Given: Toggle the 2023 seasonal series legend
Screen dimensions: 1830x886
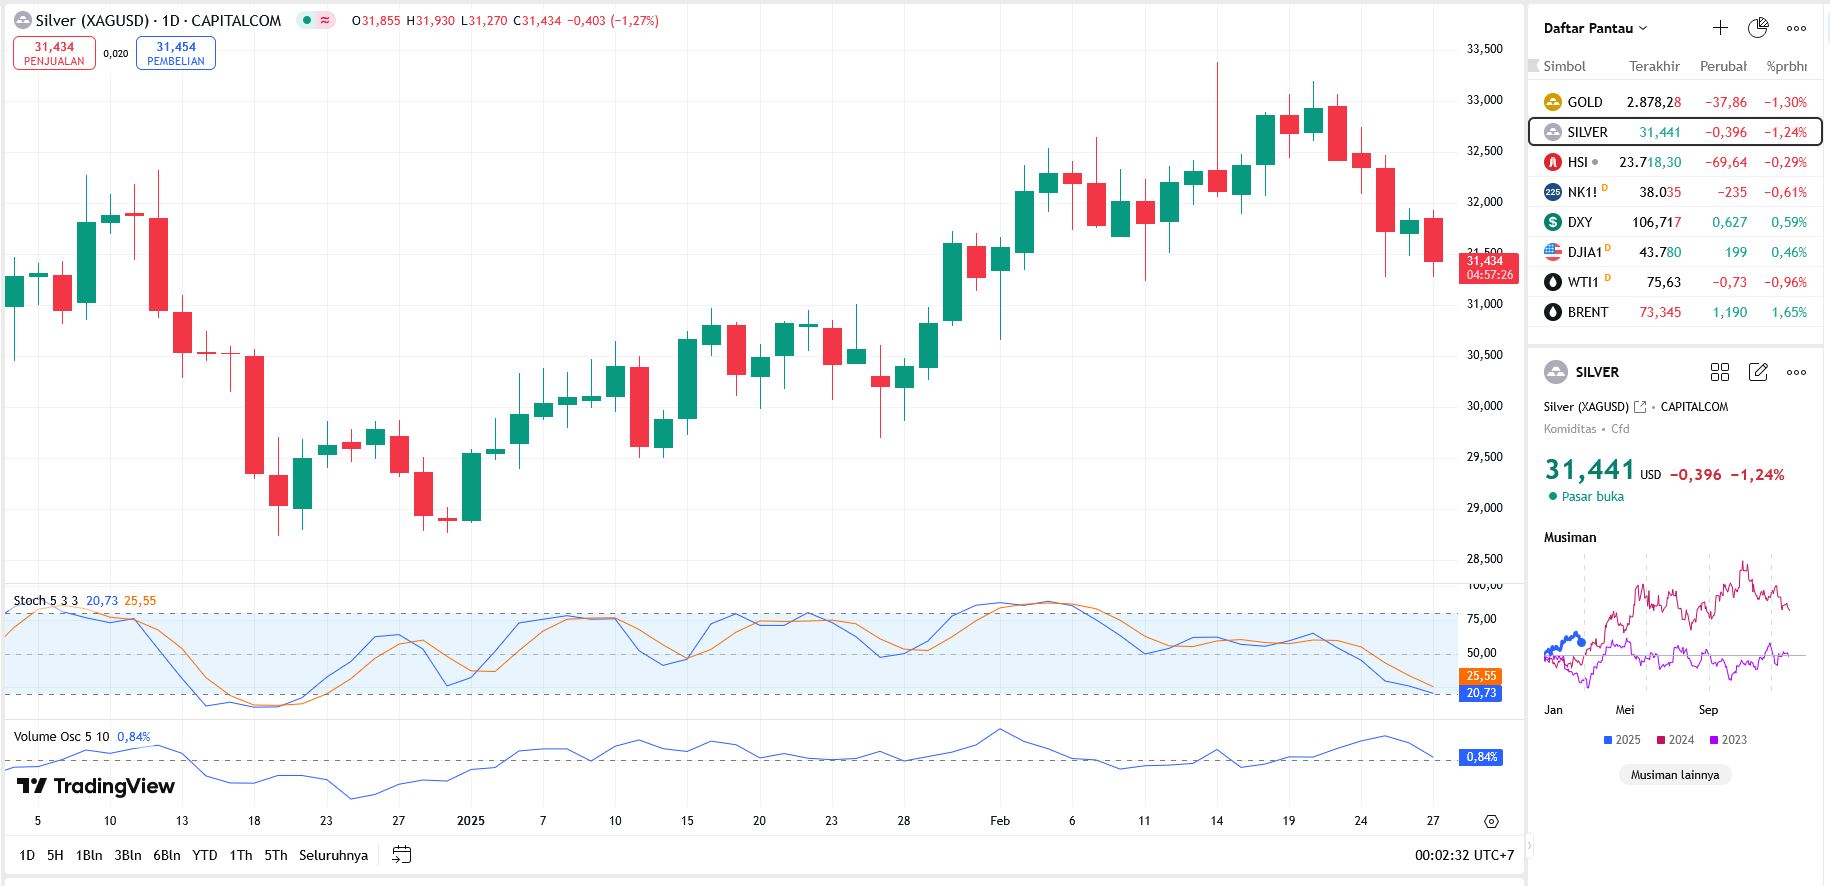Looking at the screenshot, I should click(1728, 740).
